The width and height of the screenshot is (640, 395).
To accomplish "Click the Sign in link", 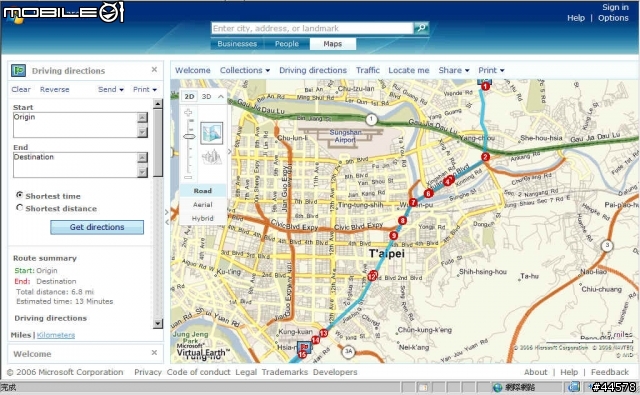I will tap(615, 7).
